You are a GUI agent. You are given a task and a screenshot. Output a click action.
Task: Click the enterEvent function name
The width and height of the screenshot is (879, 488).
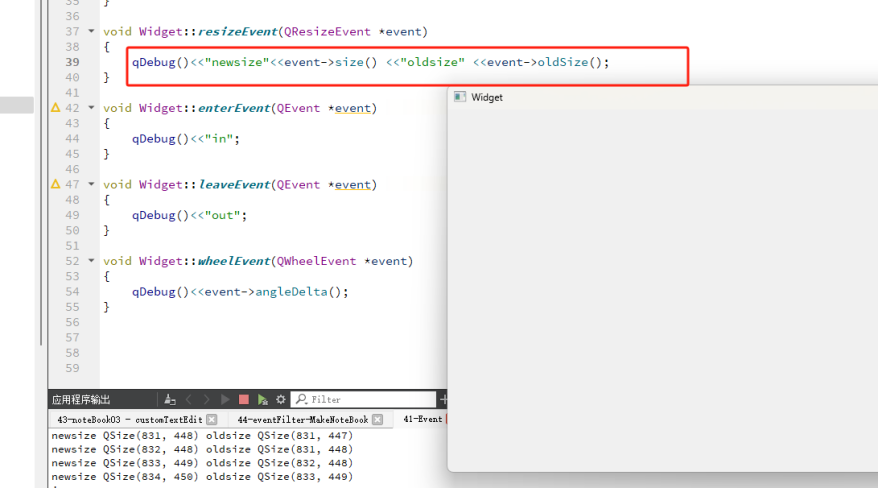(234, 108)
